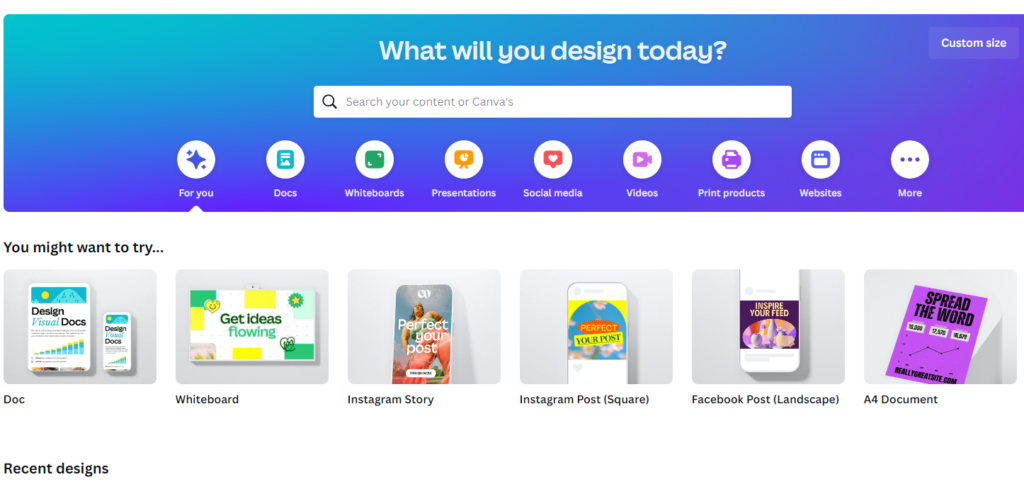This screenshot has width=1024, height=494.
Task: Open the Whiteboards category icon
Action: coord(374,159)
